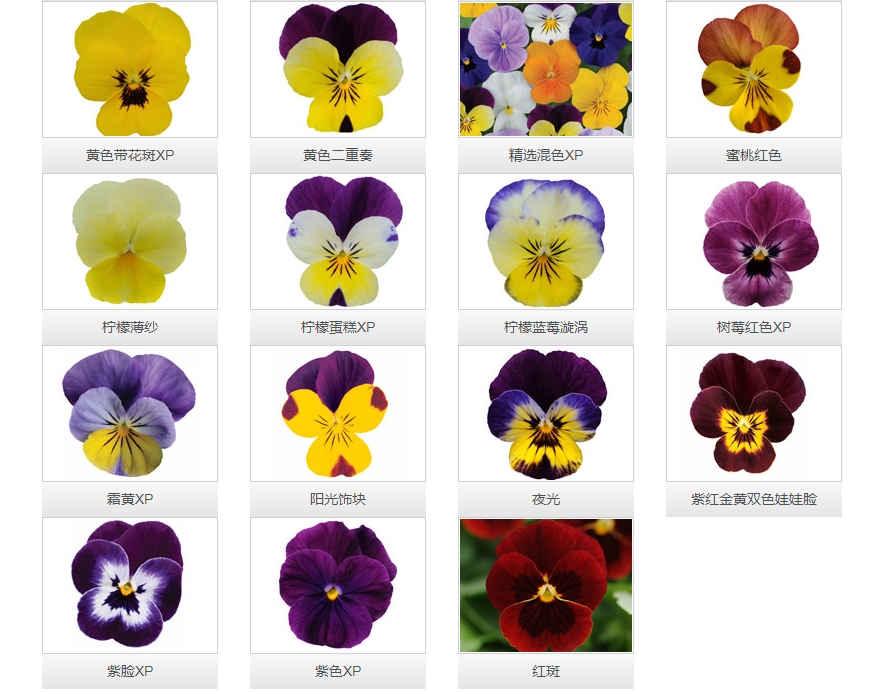Click the 柠檬蓝莓漩涡 flower image
Viewport: 885px width, 694px height.
click(546, 242)
